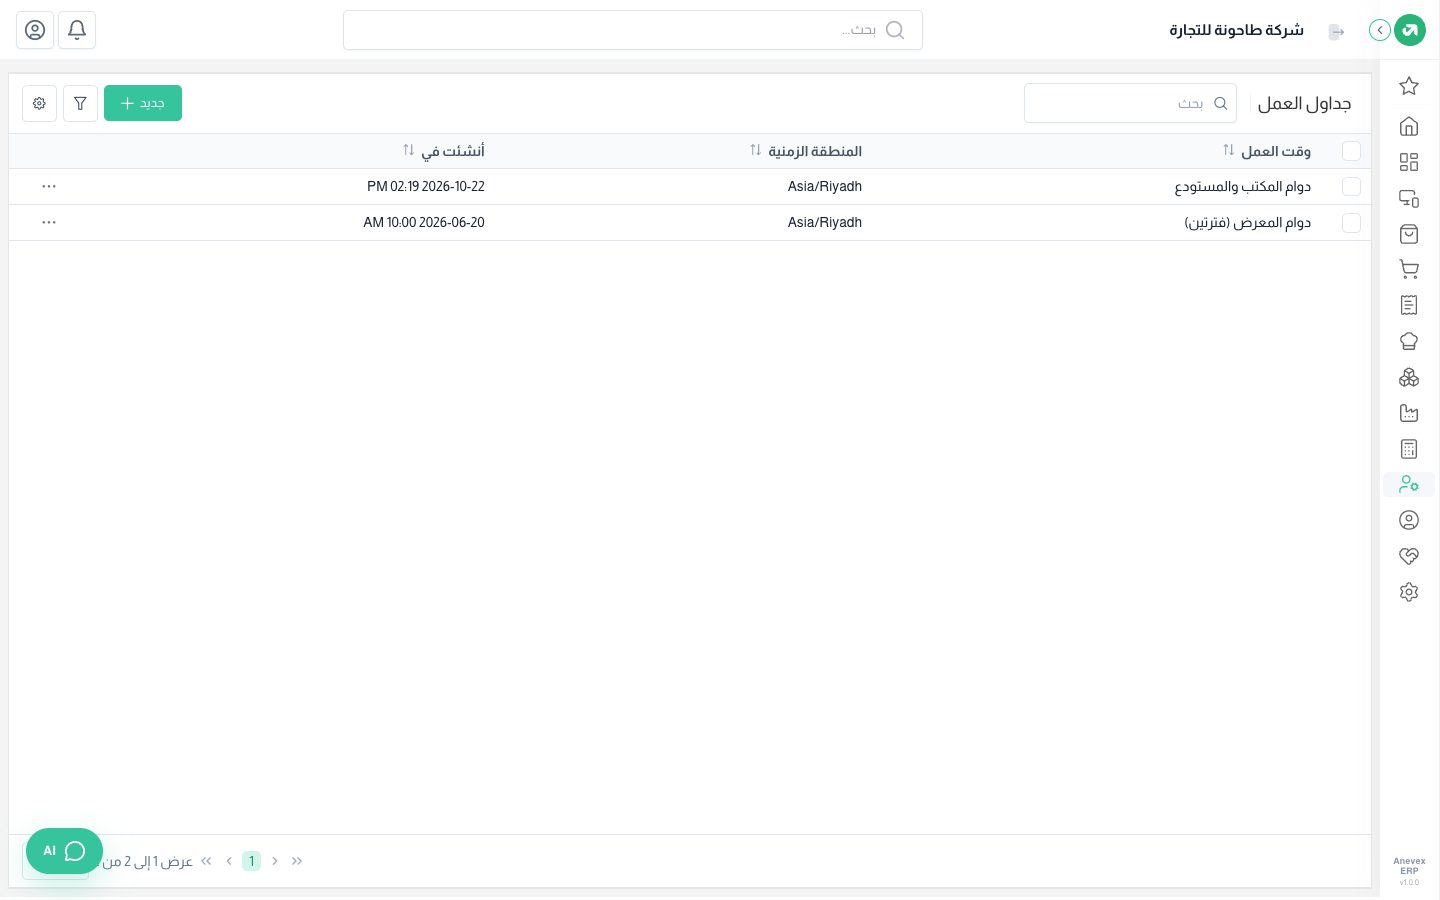This screenshot has width=1440, height=900.
Task: Open the user profile icon in top bar
Action: pos(35,30)
